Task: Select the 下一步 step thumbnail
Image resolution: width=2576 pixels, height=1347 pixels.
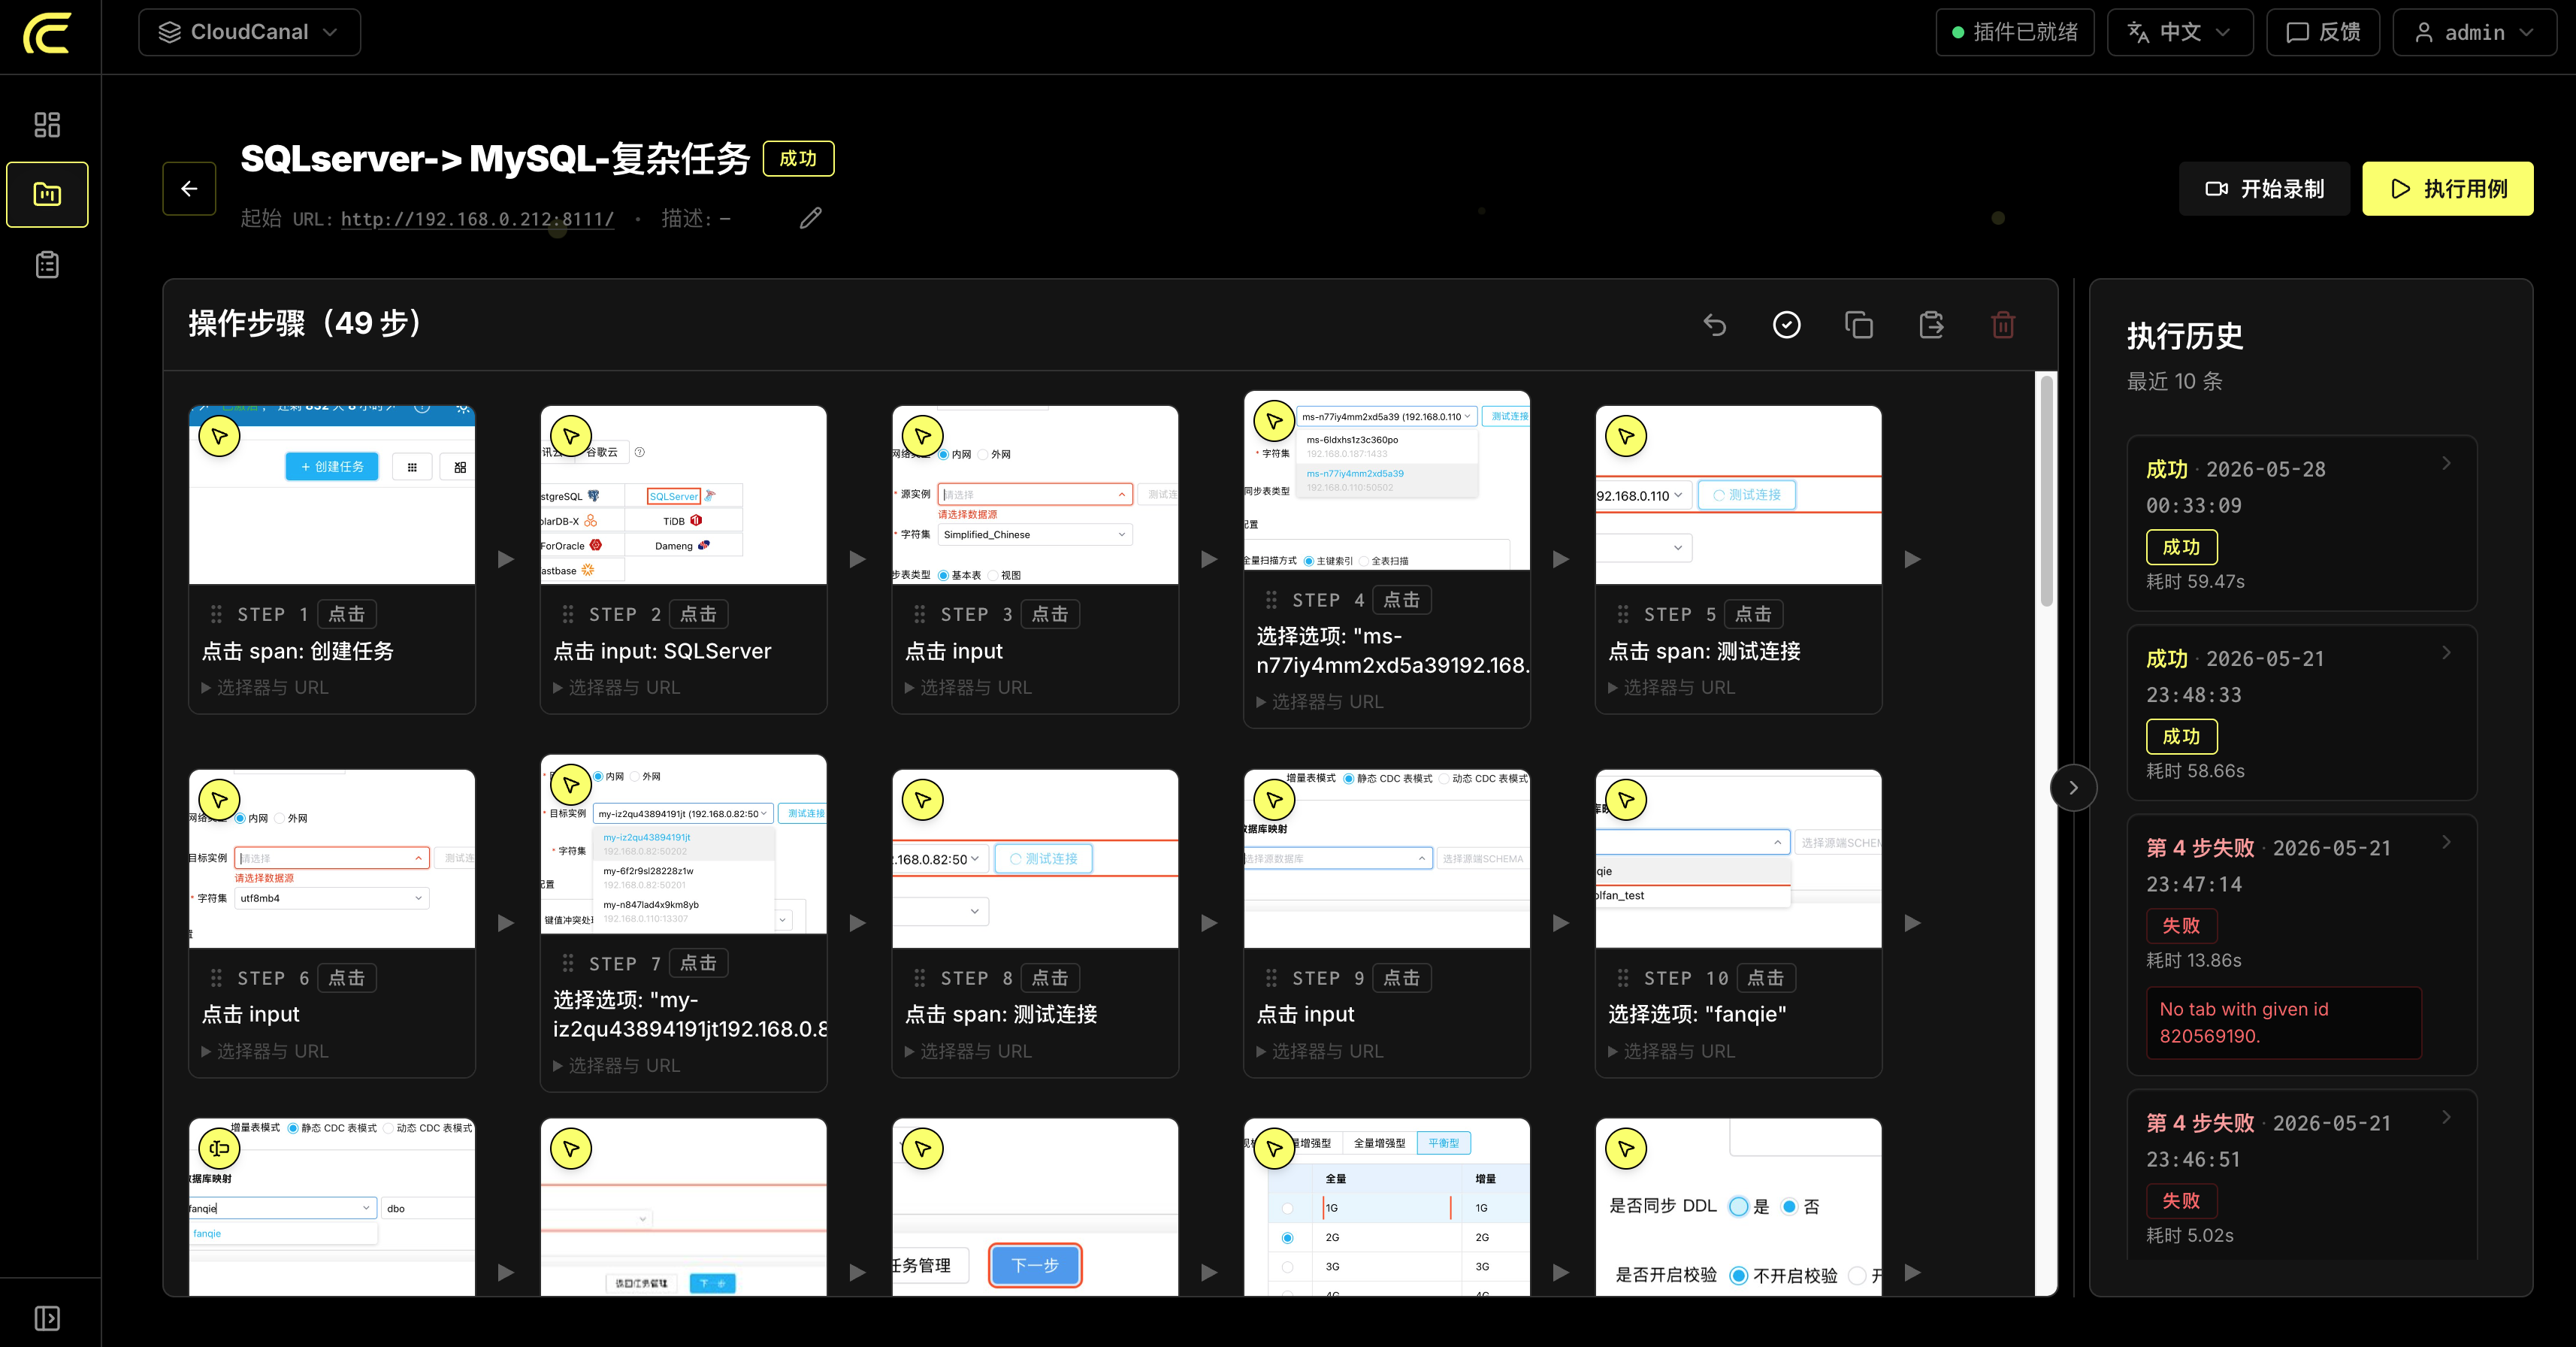Action: point(1035,1207)
